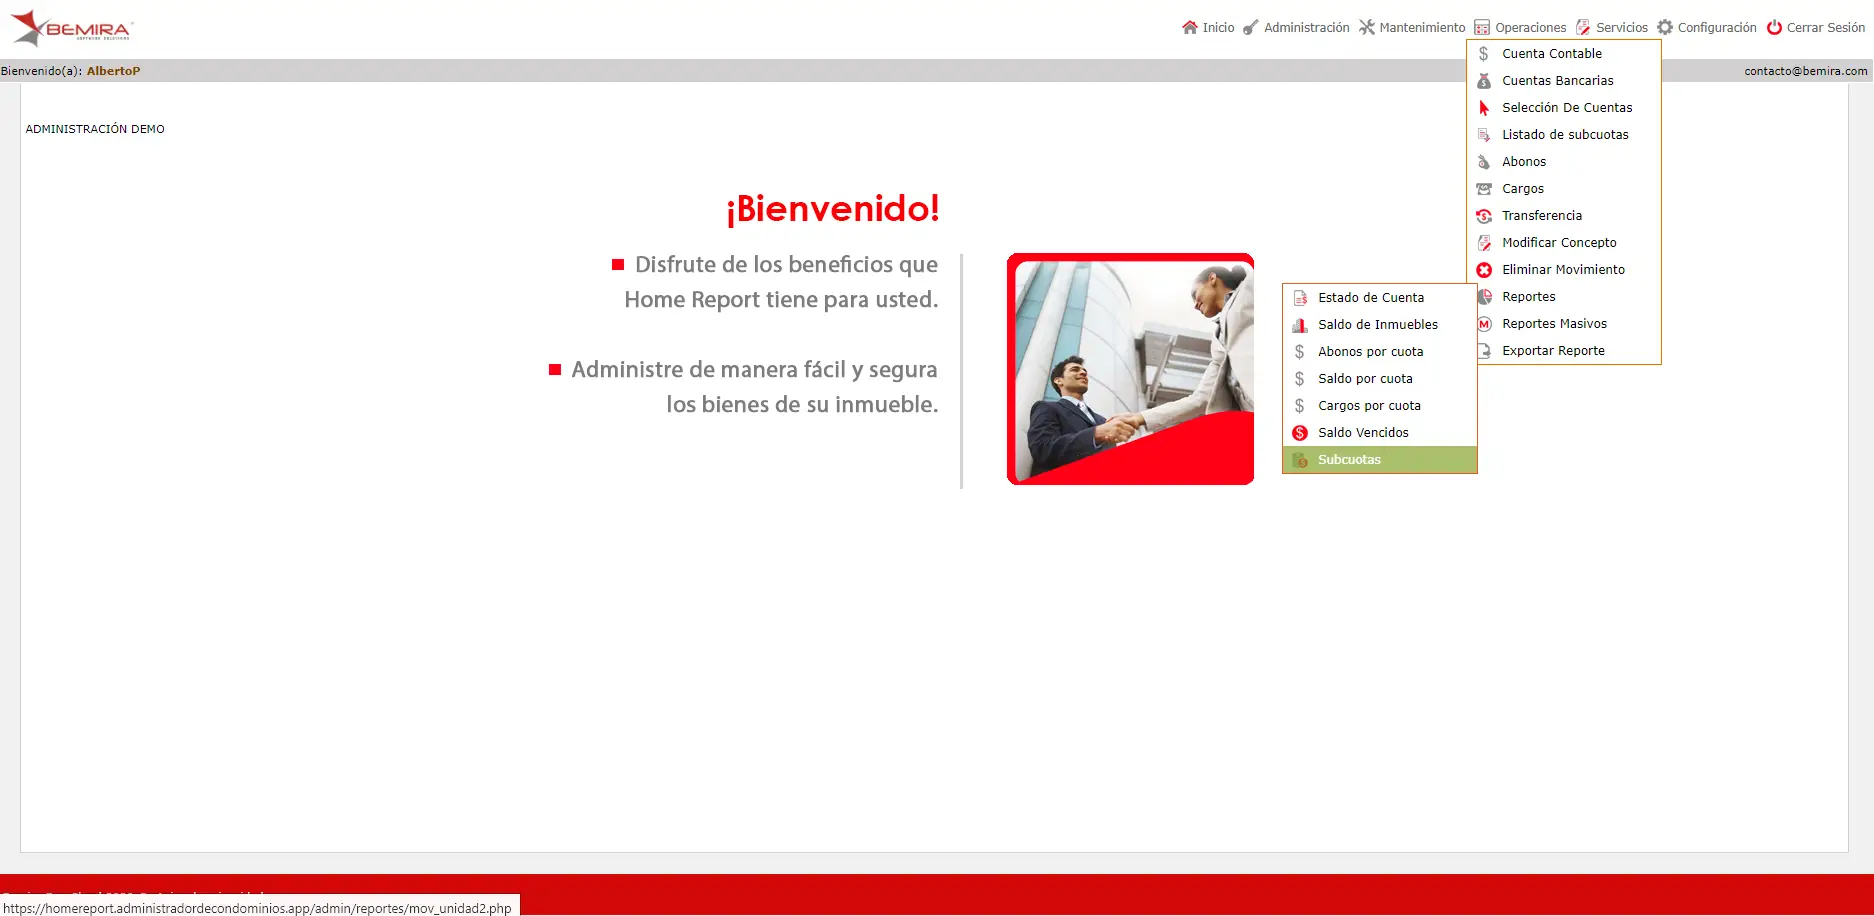Open Saldo de Inmuebles report

pos(1380,325)
